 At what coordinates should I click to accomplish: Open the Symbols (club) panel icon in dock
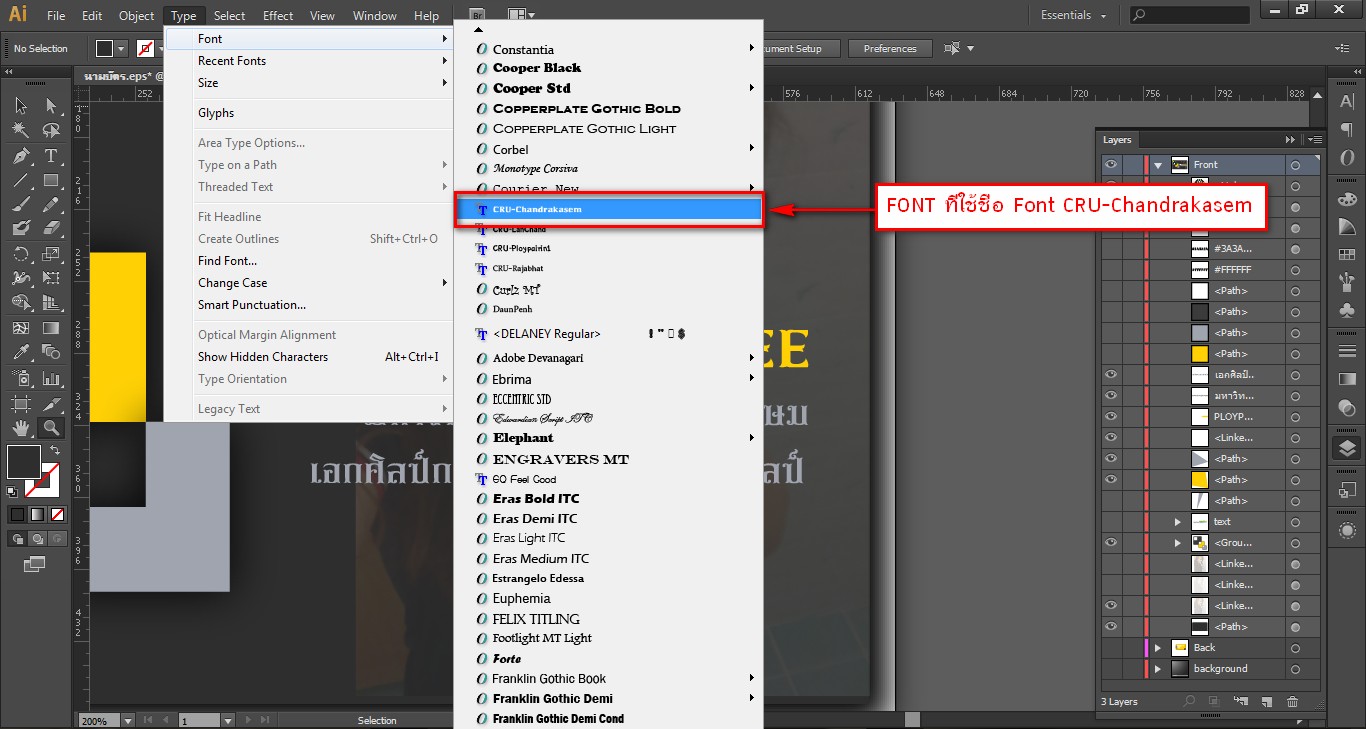(x=1347, y=310)
